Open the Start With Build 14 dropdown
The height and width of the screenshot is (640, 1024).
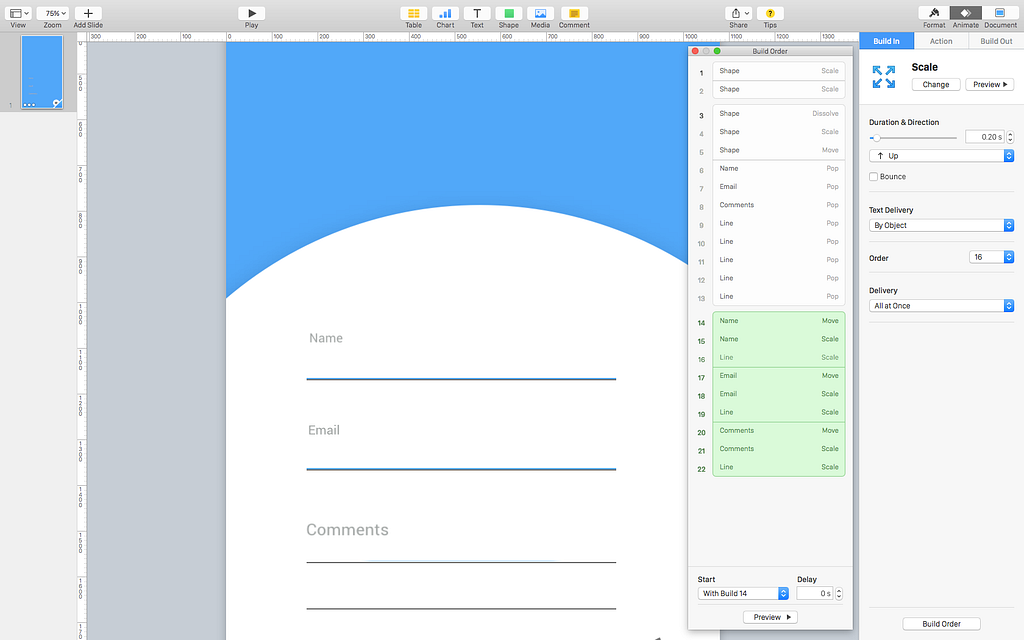(x=743, y=594)
